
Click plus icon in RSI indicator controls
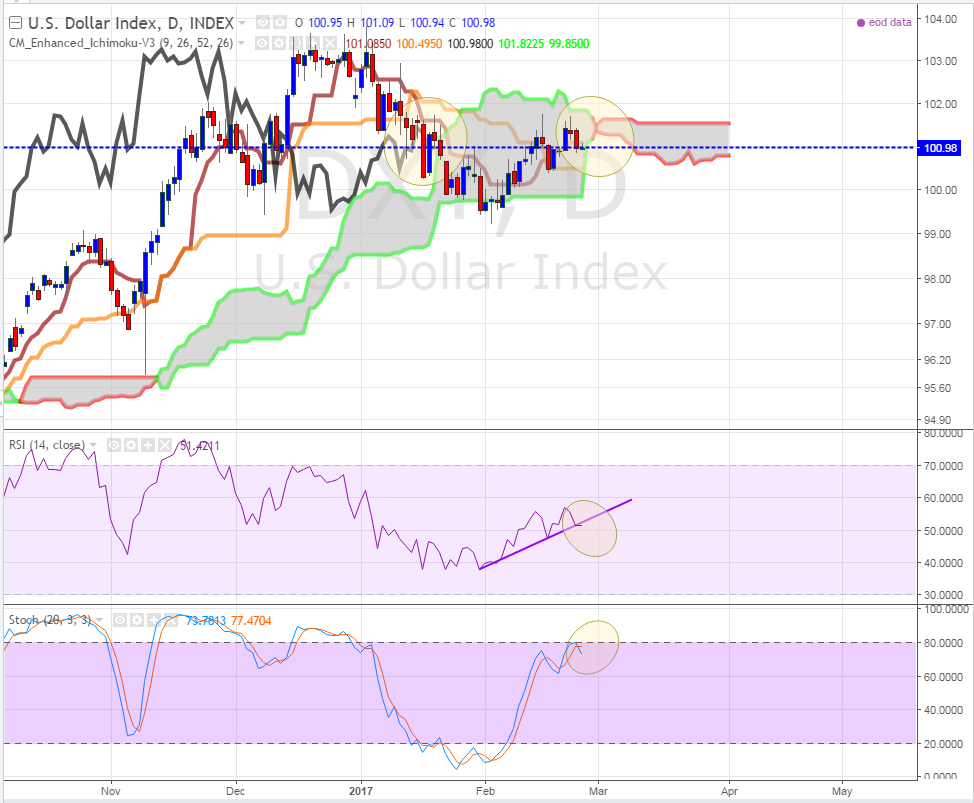coord(147,445)
